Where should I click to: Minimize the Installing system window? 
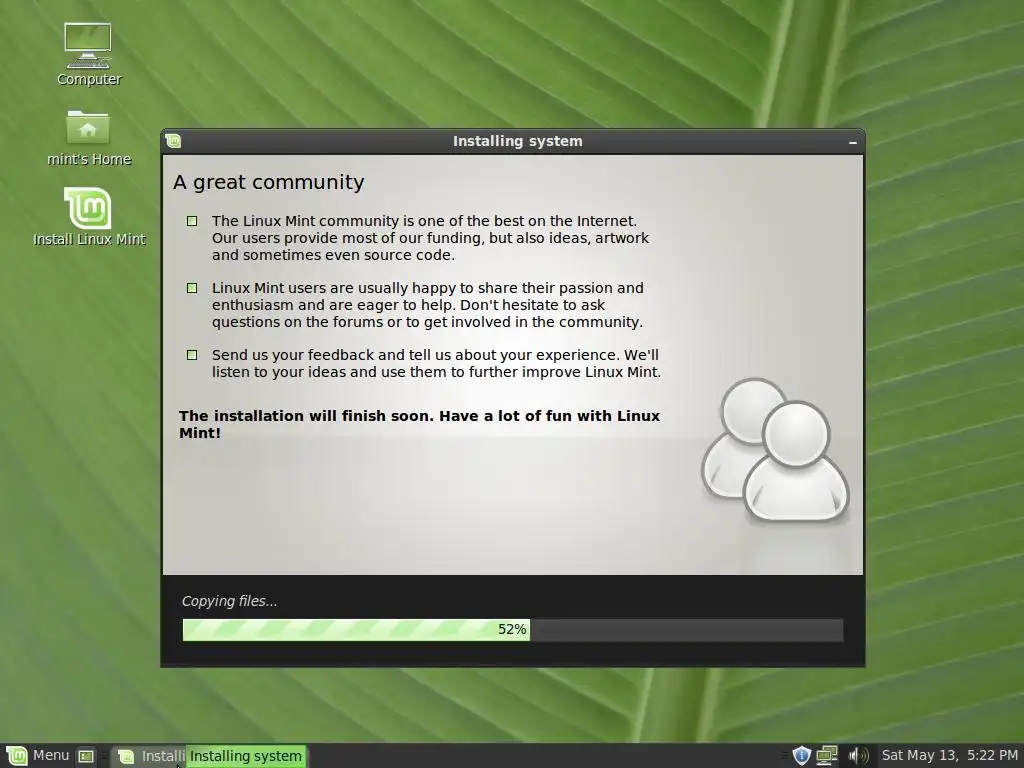point(852,142)
